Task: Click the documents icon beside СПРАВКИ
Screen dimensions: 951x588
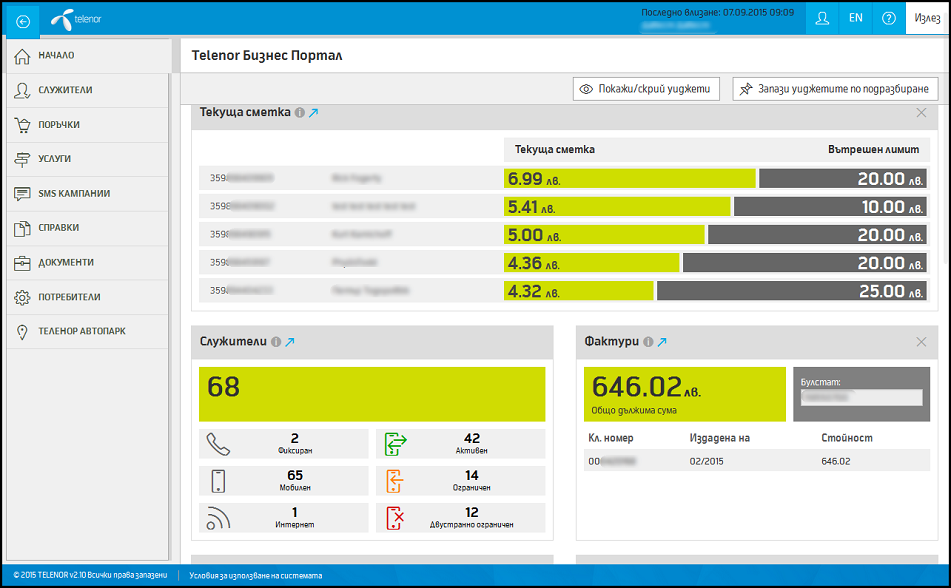Action: [x=22, y=229]
